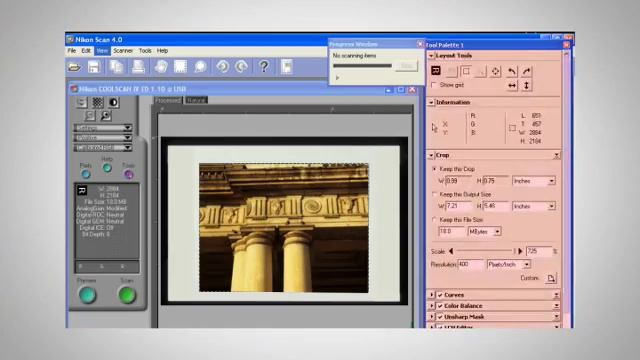Open the Help menu
Image resolution: width=640 pixels, height=360 pixels.
[x=162, y=51]
